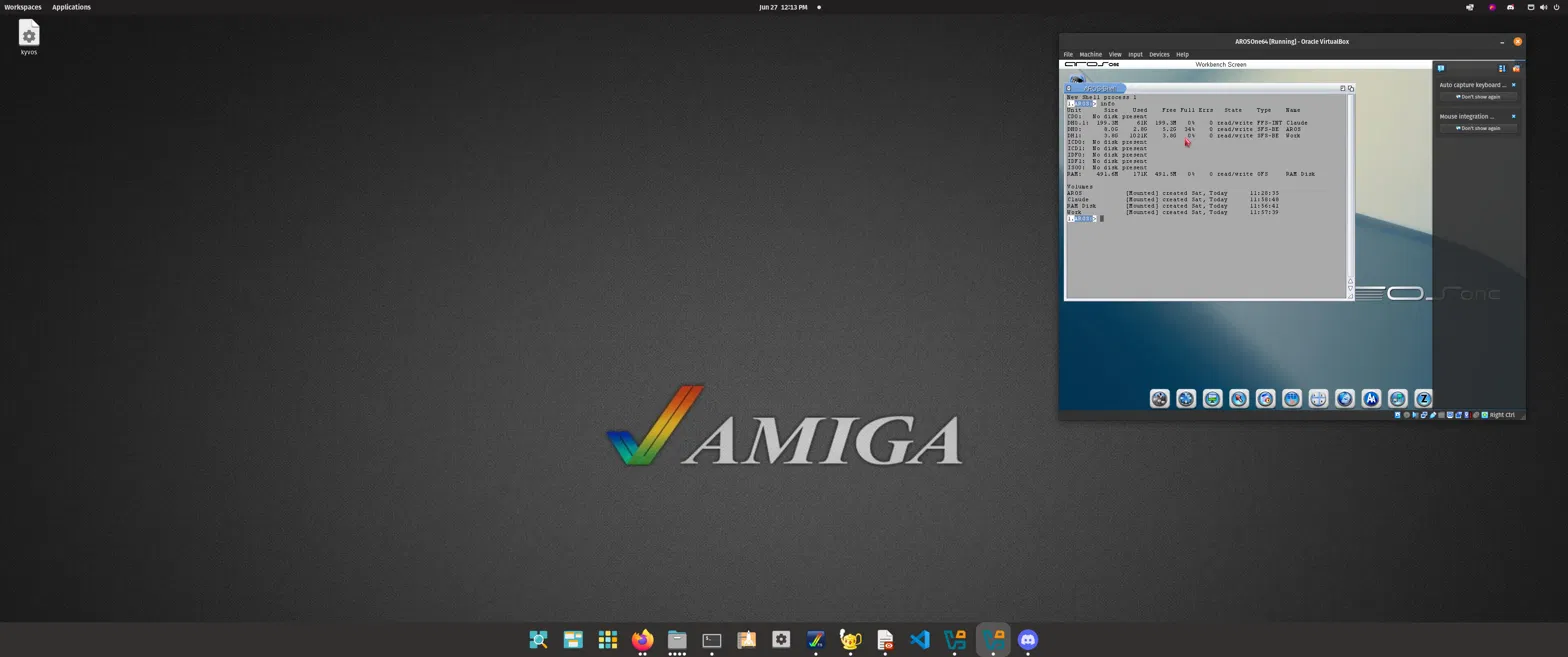
Task: Open the document viewer icon in dock
Action: pyautogui.click(x=885, y=640)
